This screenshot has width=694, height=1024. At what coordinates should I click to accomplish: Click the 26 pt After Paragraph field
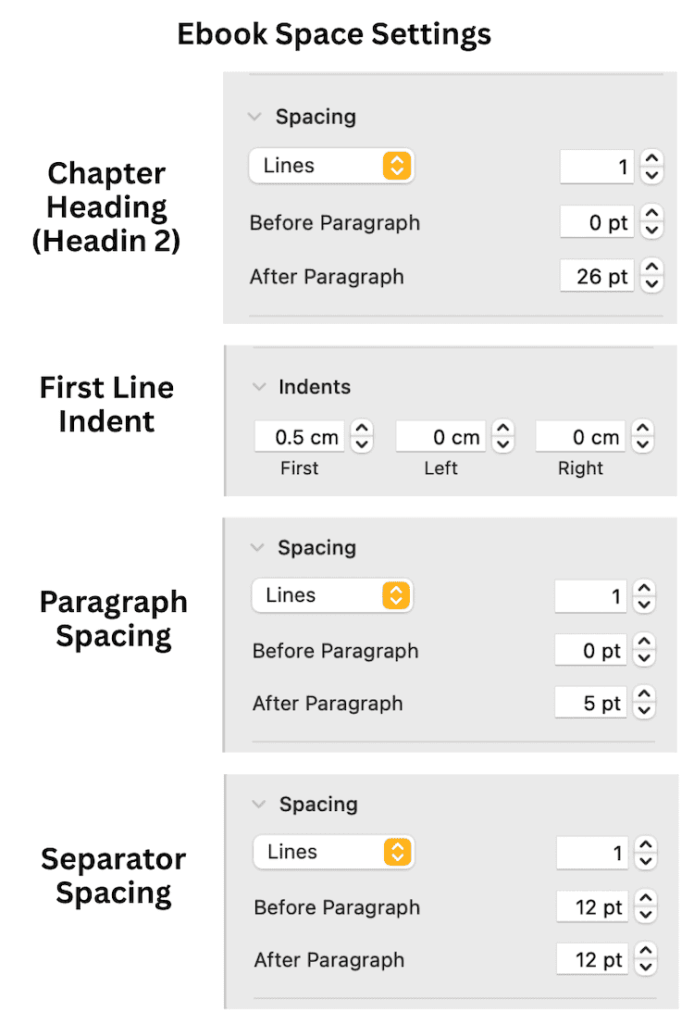(596, 276)
